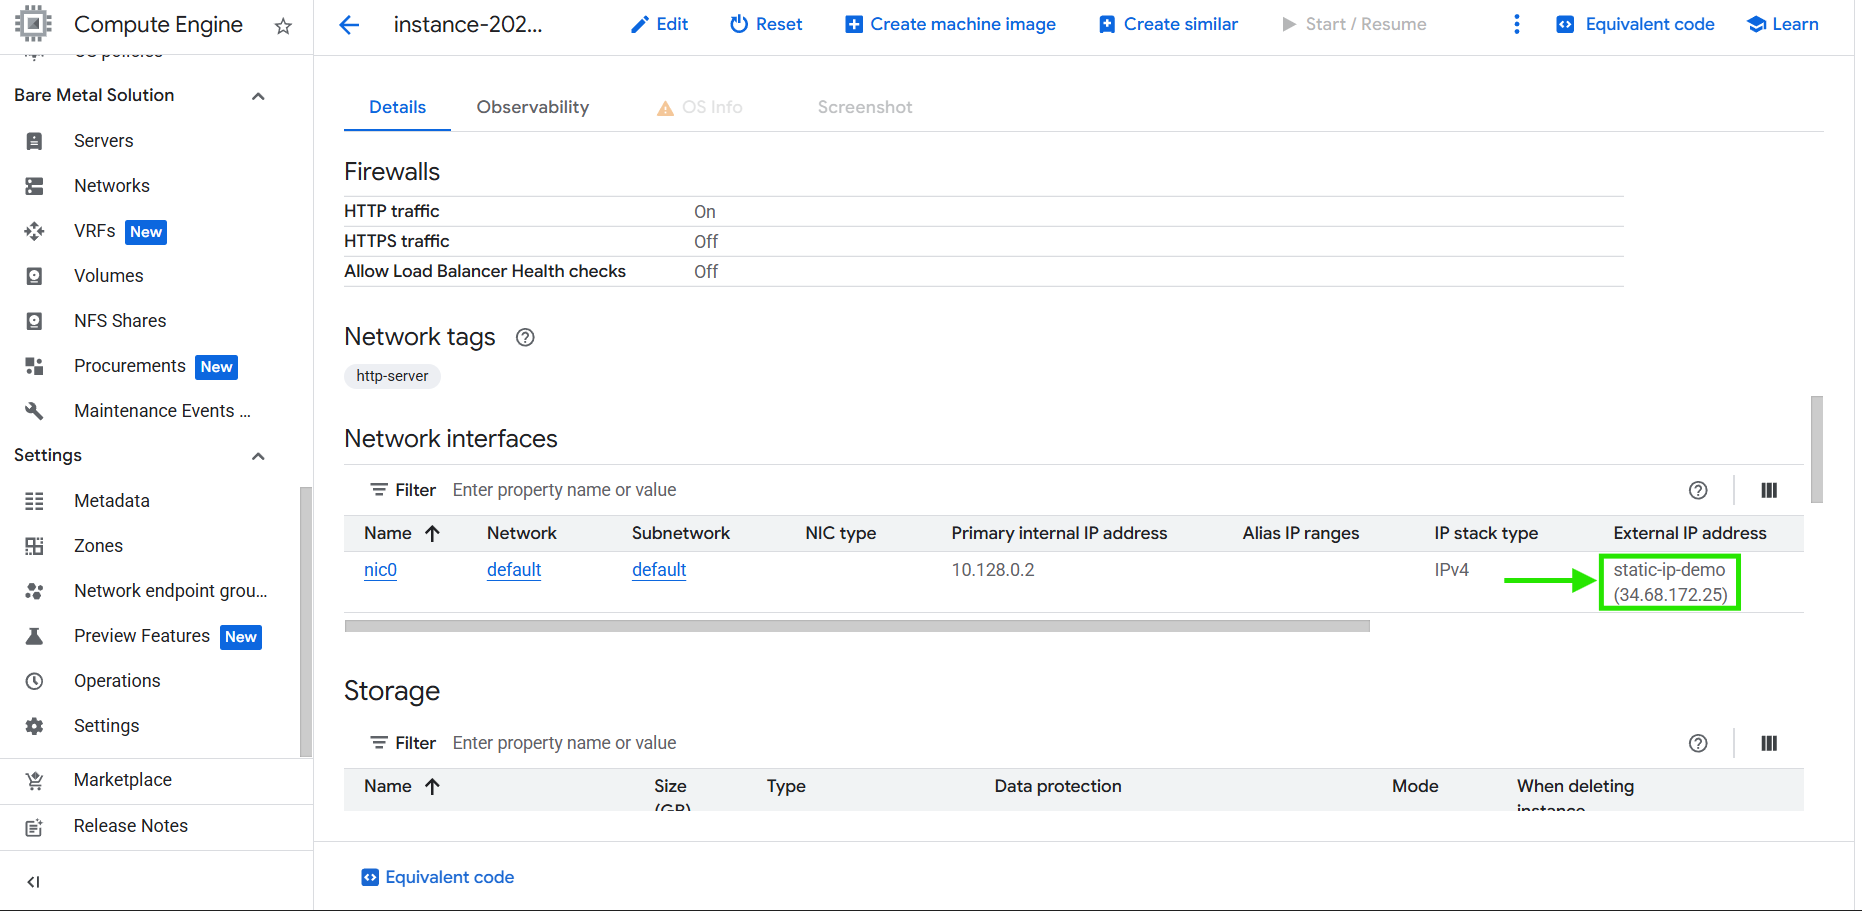Image resolution: width=1862 pixels, height=911 pixels.
Task: Open Metadata in the sidebar
Action: click(x=111, y=501)
